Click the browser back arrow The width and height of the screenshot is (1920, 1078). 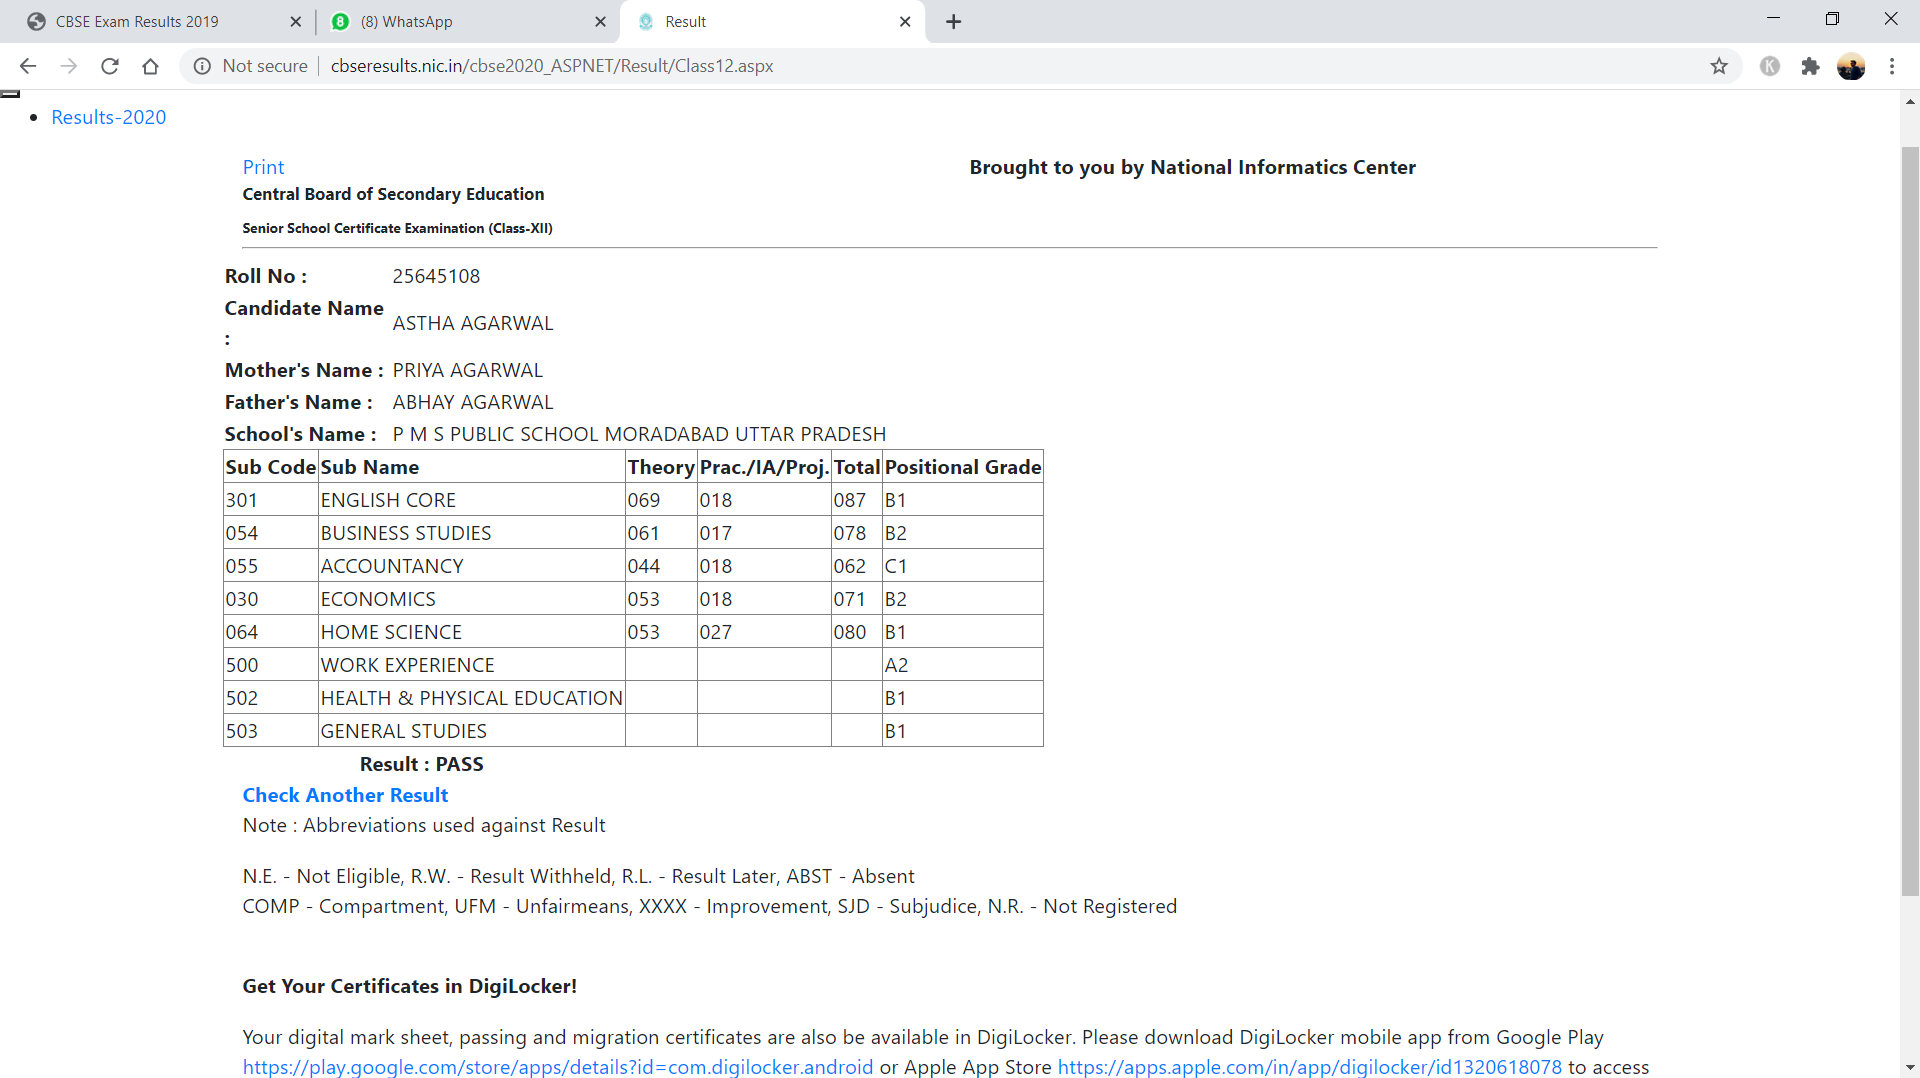point(28,66)
